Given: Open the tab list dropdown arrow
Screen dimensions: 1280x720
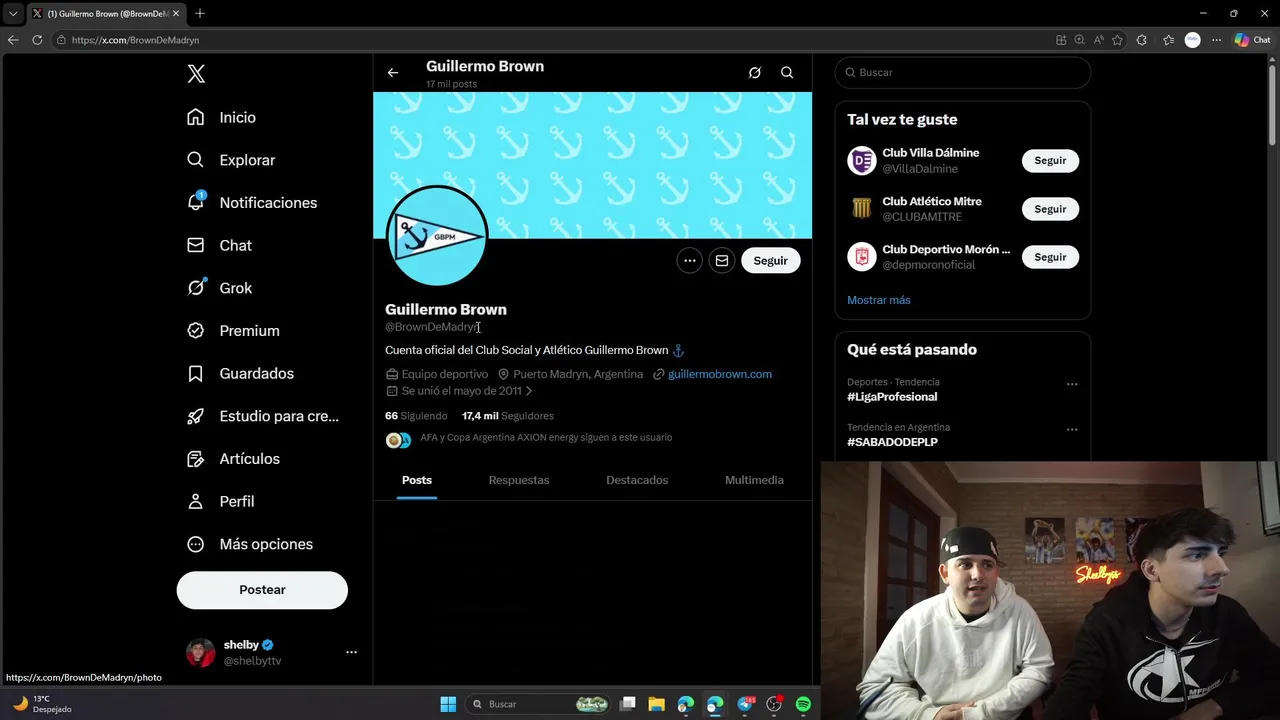Looking at the screenshot, I should tap(13, 14).
